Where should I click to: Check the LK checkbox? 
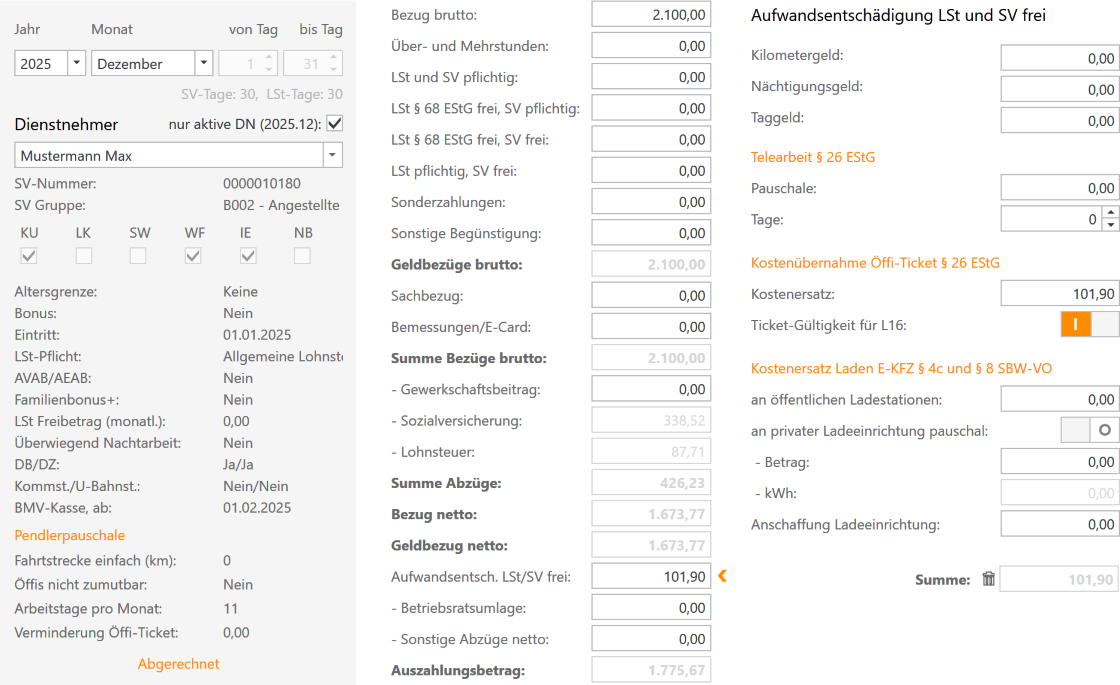tap(83, 255)
